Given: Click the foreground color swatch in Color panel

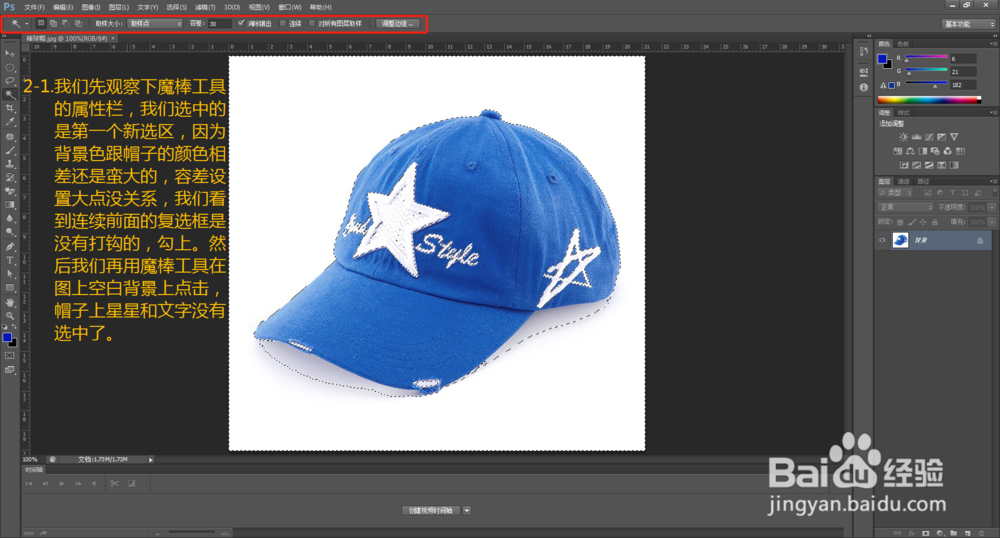Looking at the screenshot, I should coord(882,59).
